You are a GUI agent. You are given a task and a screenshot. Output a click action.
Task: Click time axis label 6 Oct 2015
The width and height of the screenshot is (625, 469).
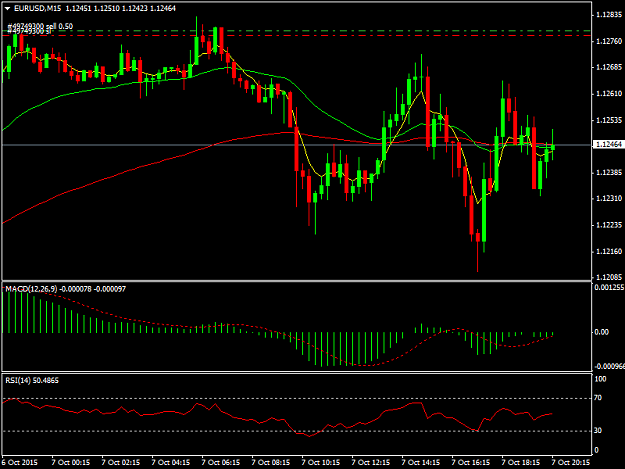(x=20, y=463)
